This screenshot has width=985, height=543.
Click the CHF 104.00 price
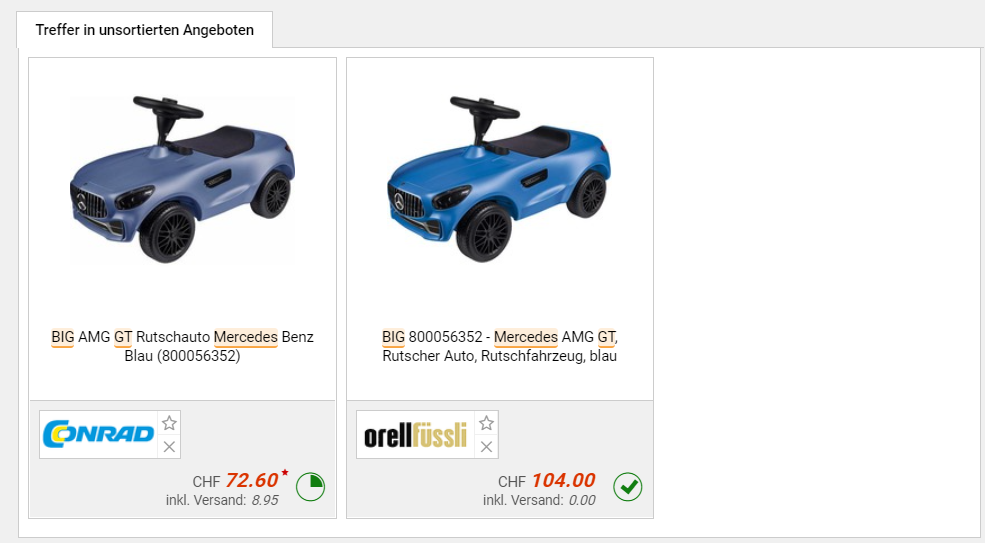pos(547,481)
